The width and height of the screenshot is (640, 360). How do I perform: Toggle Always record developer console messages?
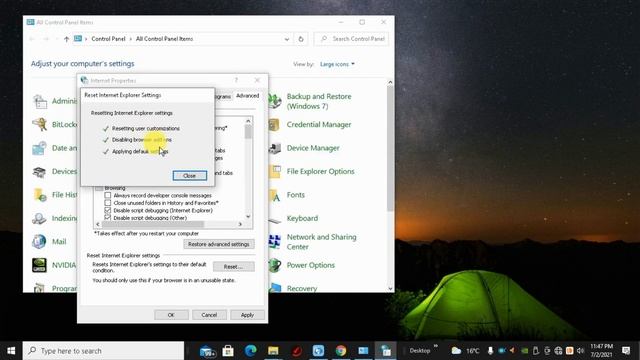[x=108, y=196]
